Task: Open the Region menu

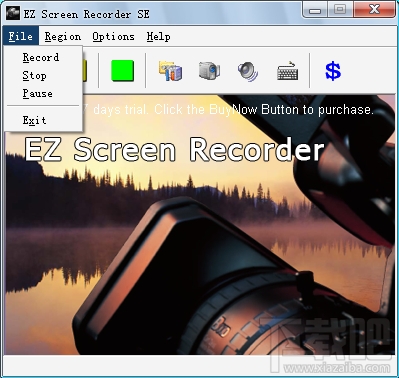Action: [63, 36]
